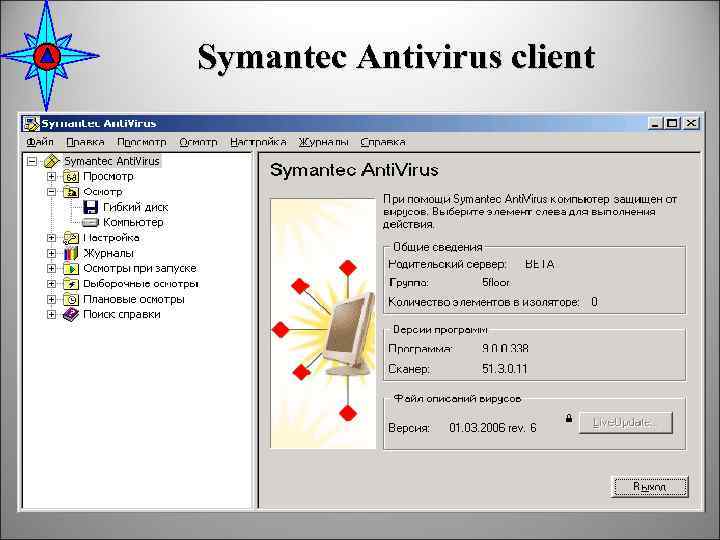
Task: Click the drive icon beside Компьютер
Action: (90, 223)
